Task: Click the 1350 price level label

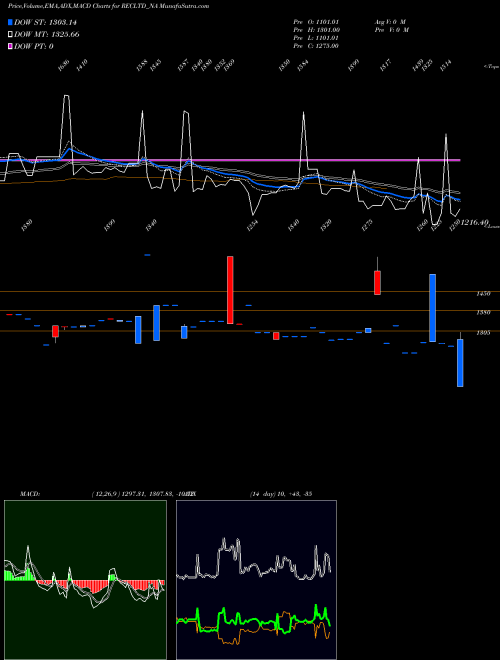Action: pyautogui.click(x=483, y=313)
